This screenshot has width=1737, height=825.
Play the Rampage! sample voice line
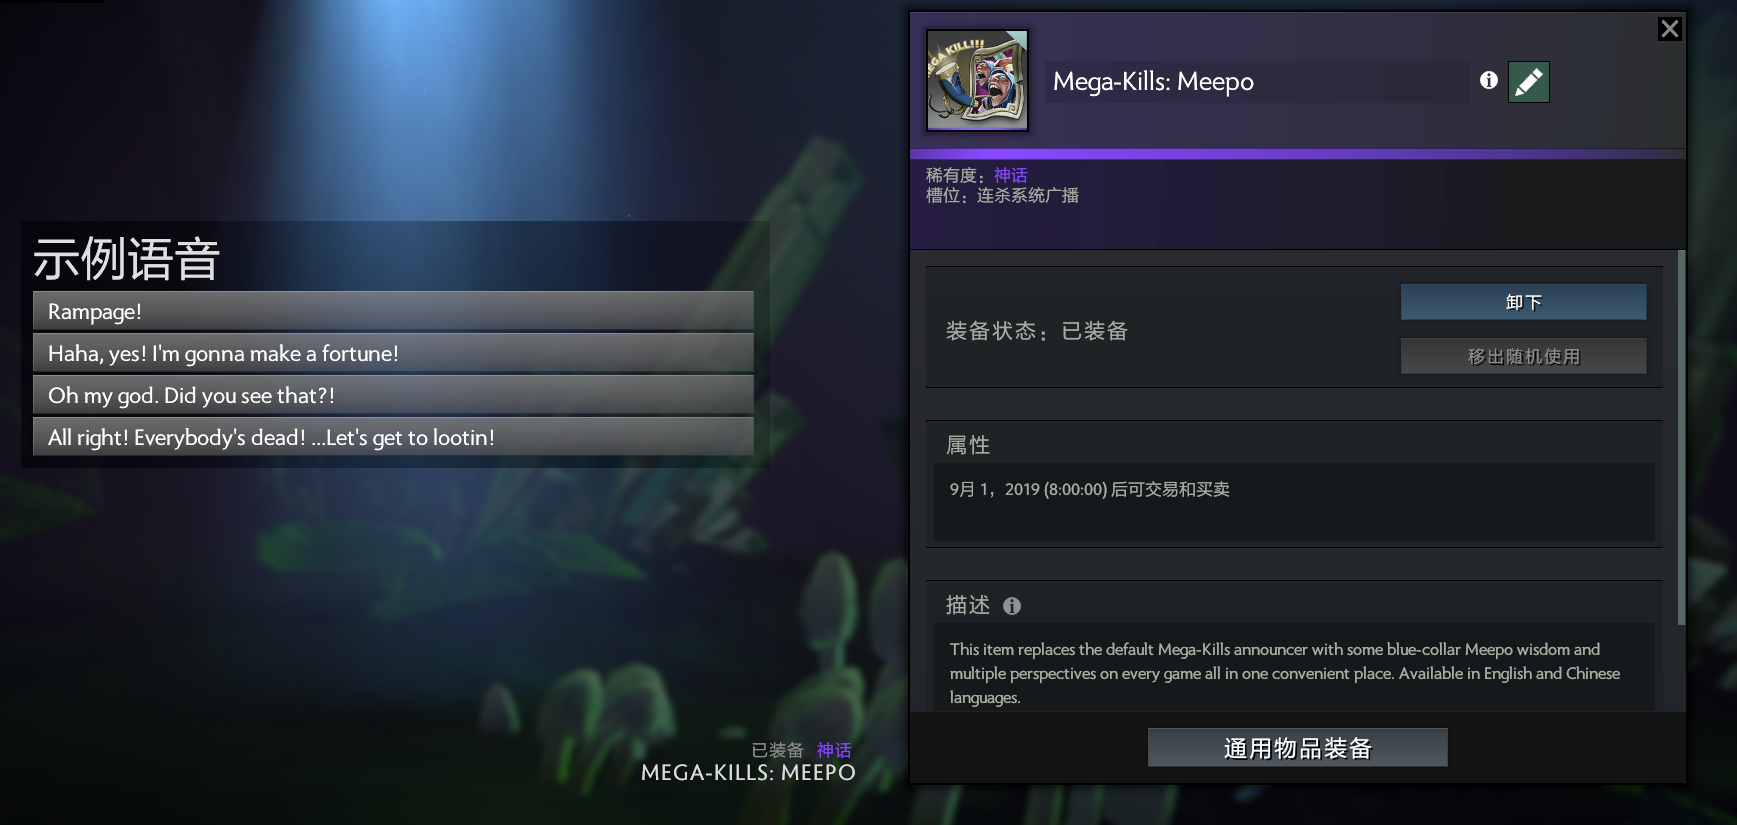pos(393,311)
